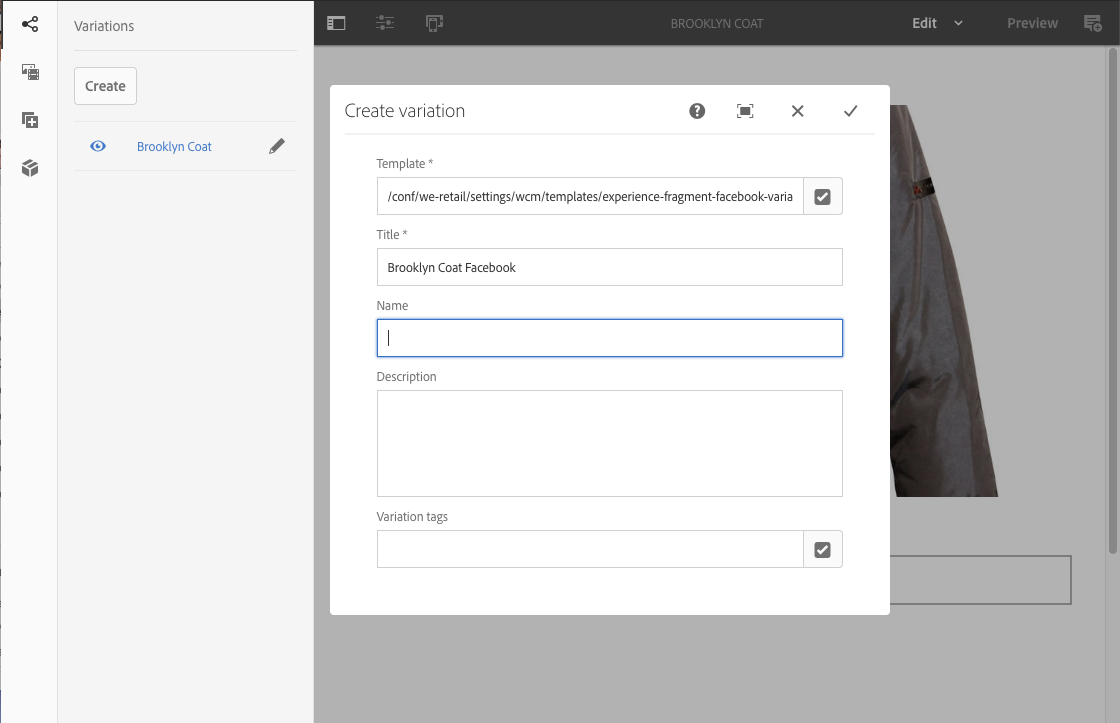Click the page vertical scrollbar
The height and width of the screenshot is (723, 1120).
[x=1113, y=300]
